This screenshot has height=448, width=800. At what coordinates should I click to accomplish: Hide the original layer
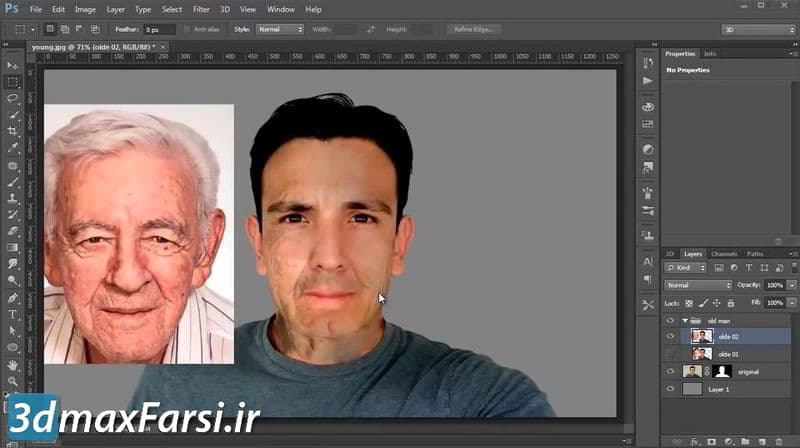670,371
